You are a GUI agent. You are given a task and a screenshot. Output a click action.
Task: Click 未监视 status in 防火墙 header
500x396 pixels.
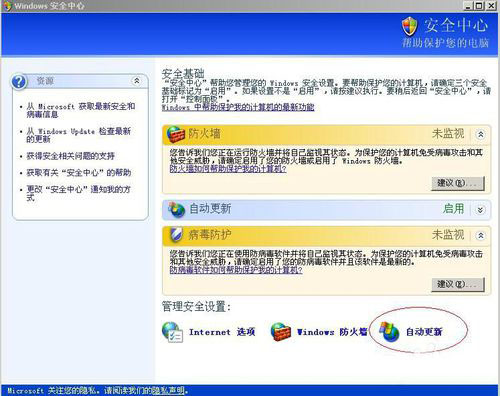tap(448, 134)
